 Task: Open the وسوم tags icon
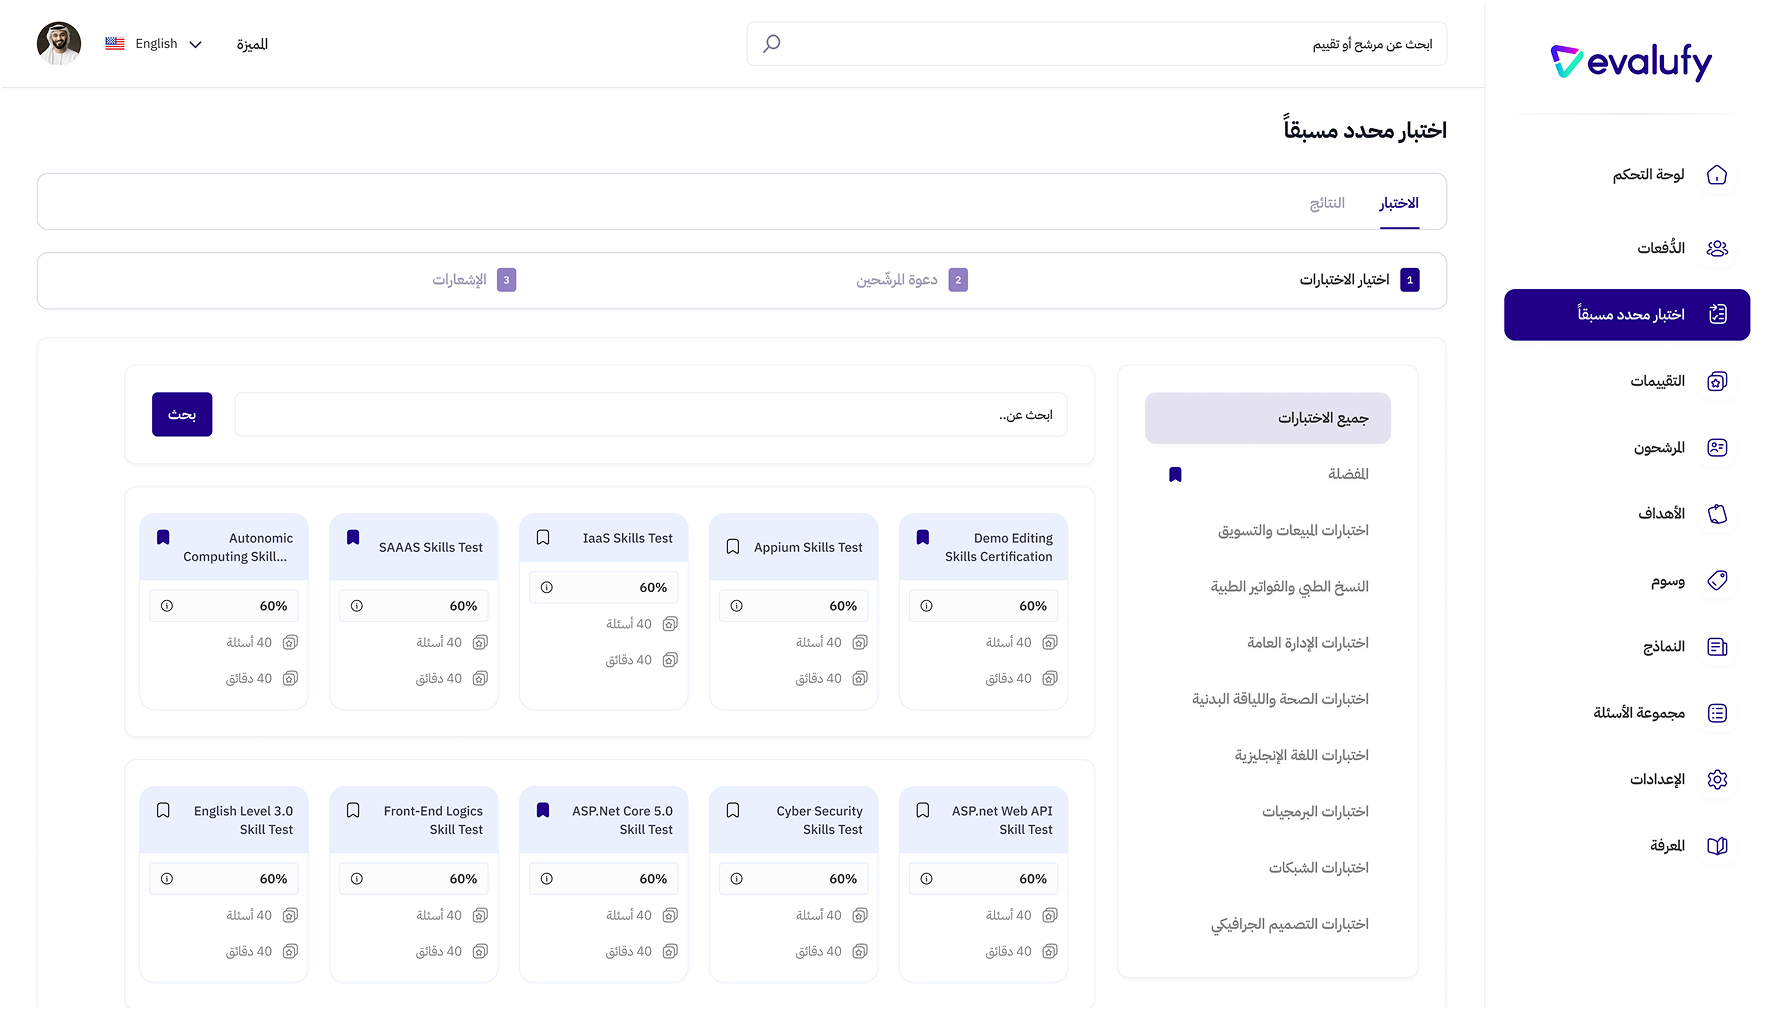(x=1718, y=580)
